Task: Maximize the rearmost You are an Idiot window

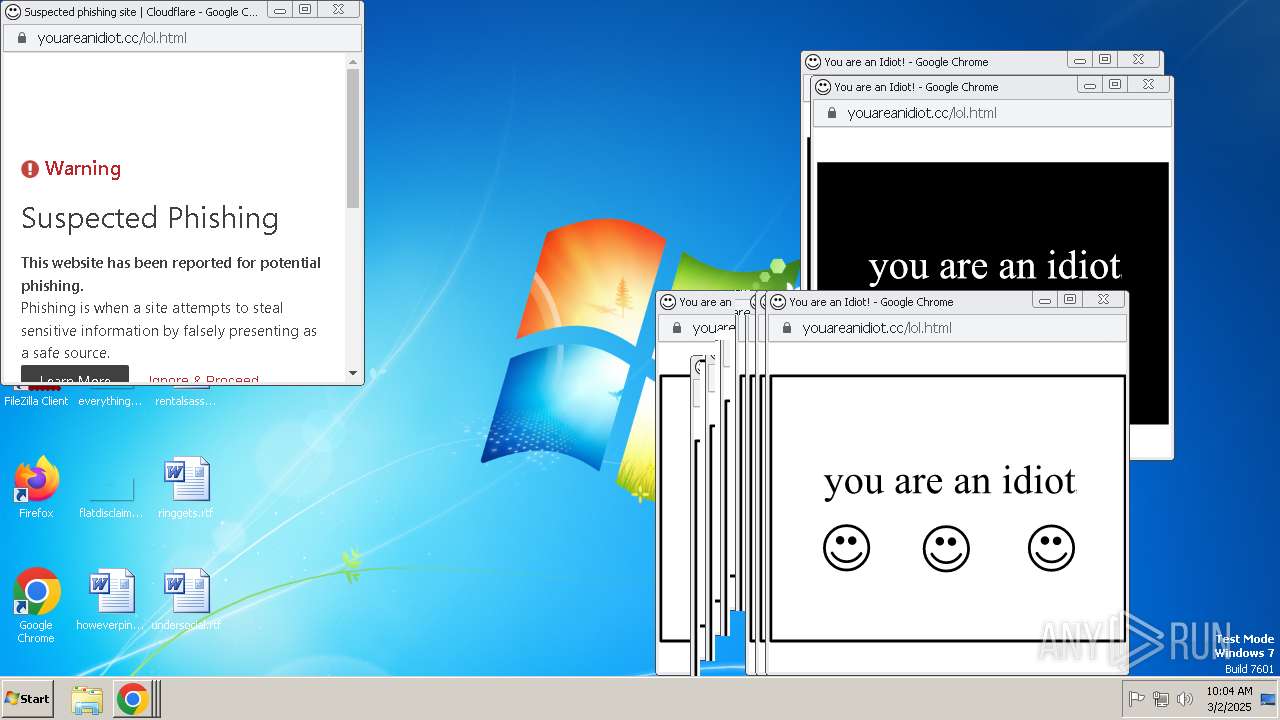Action: tap(1105, 59)
